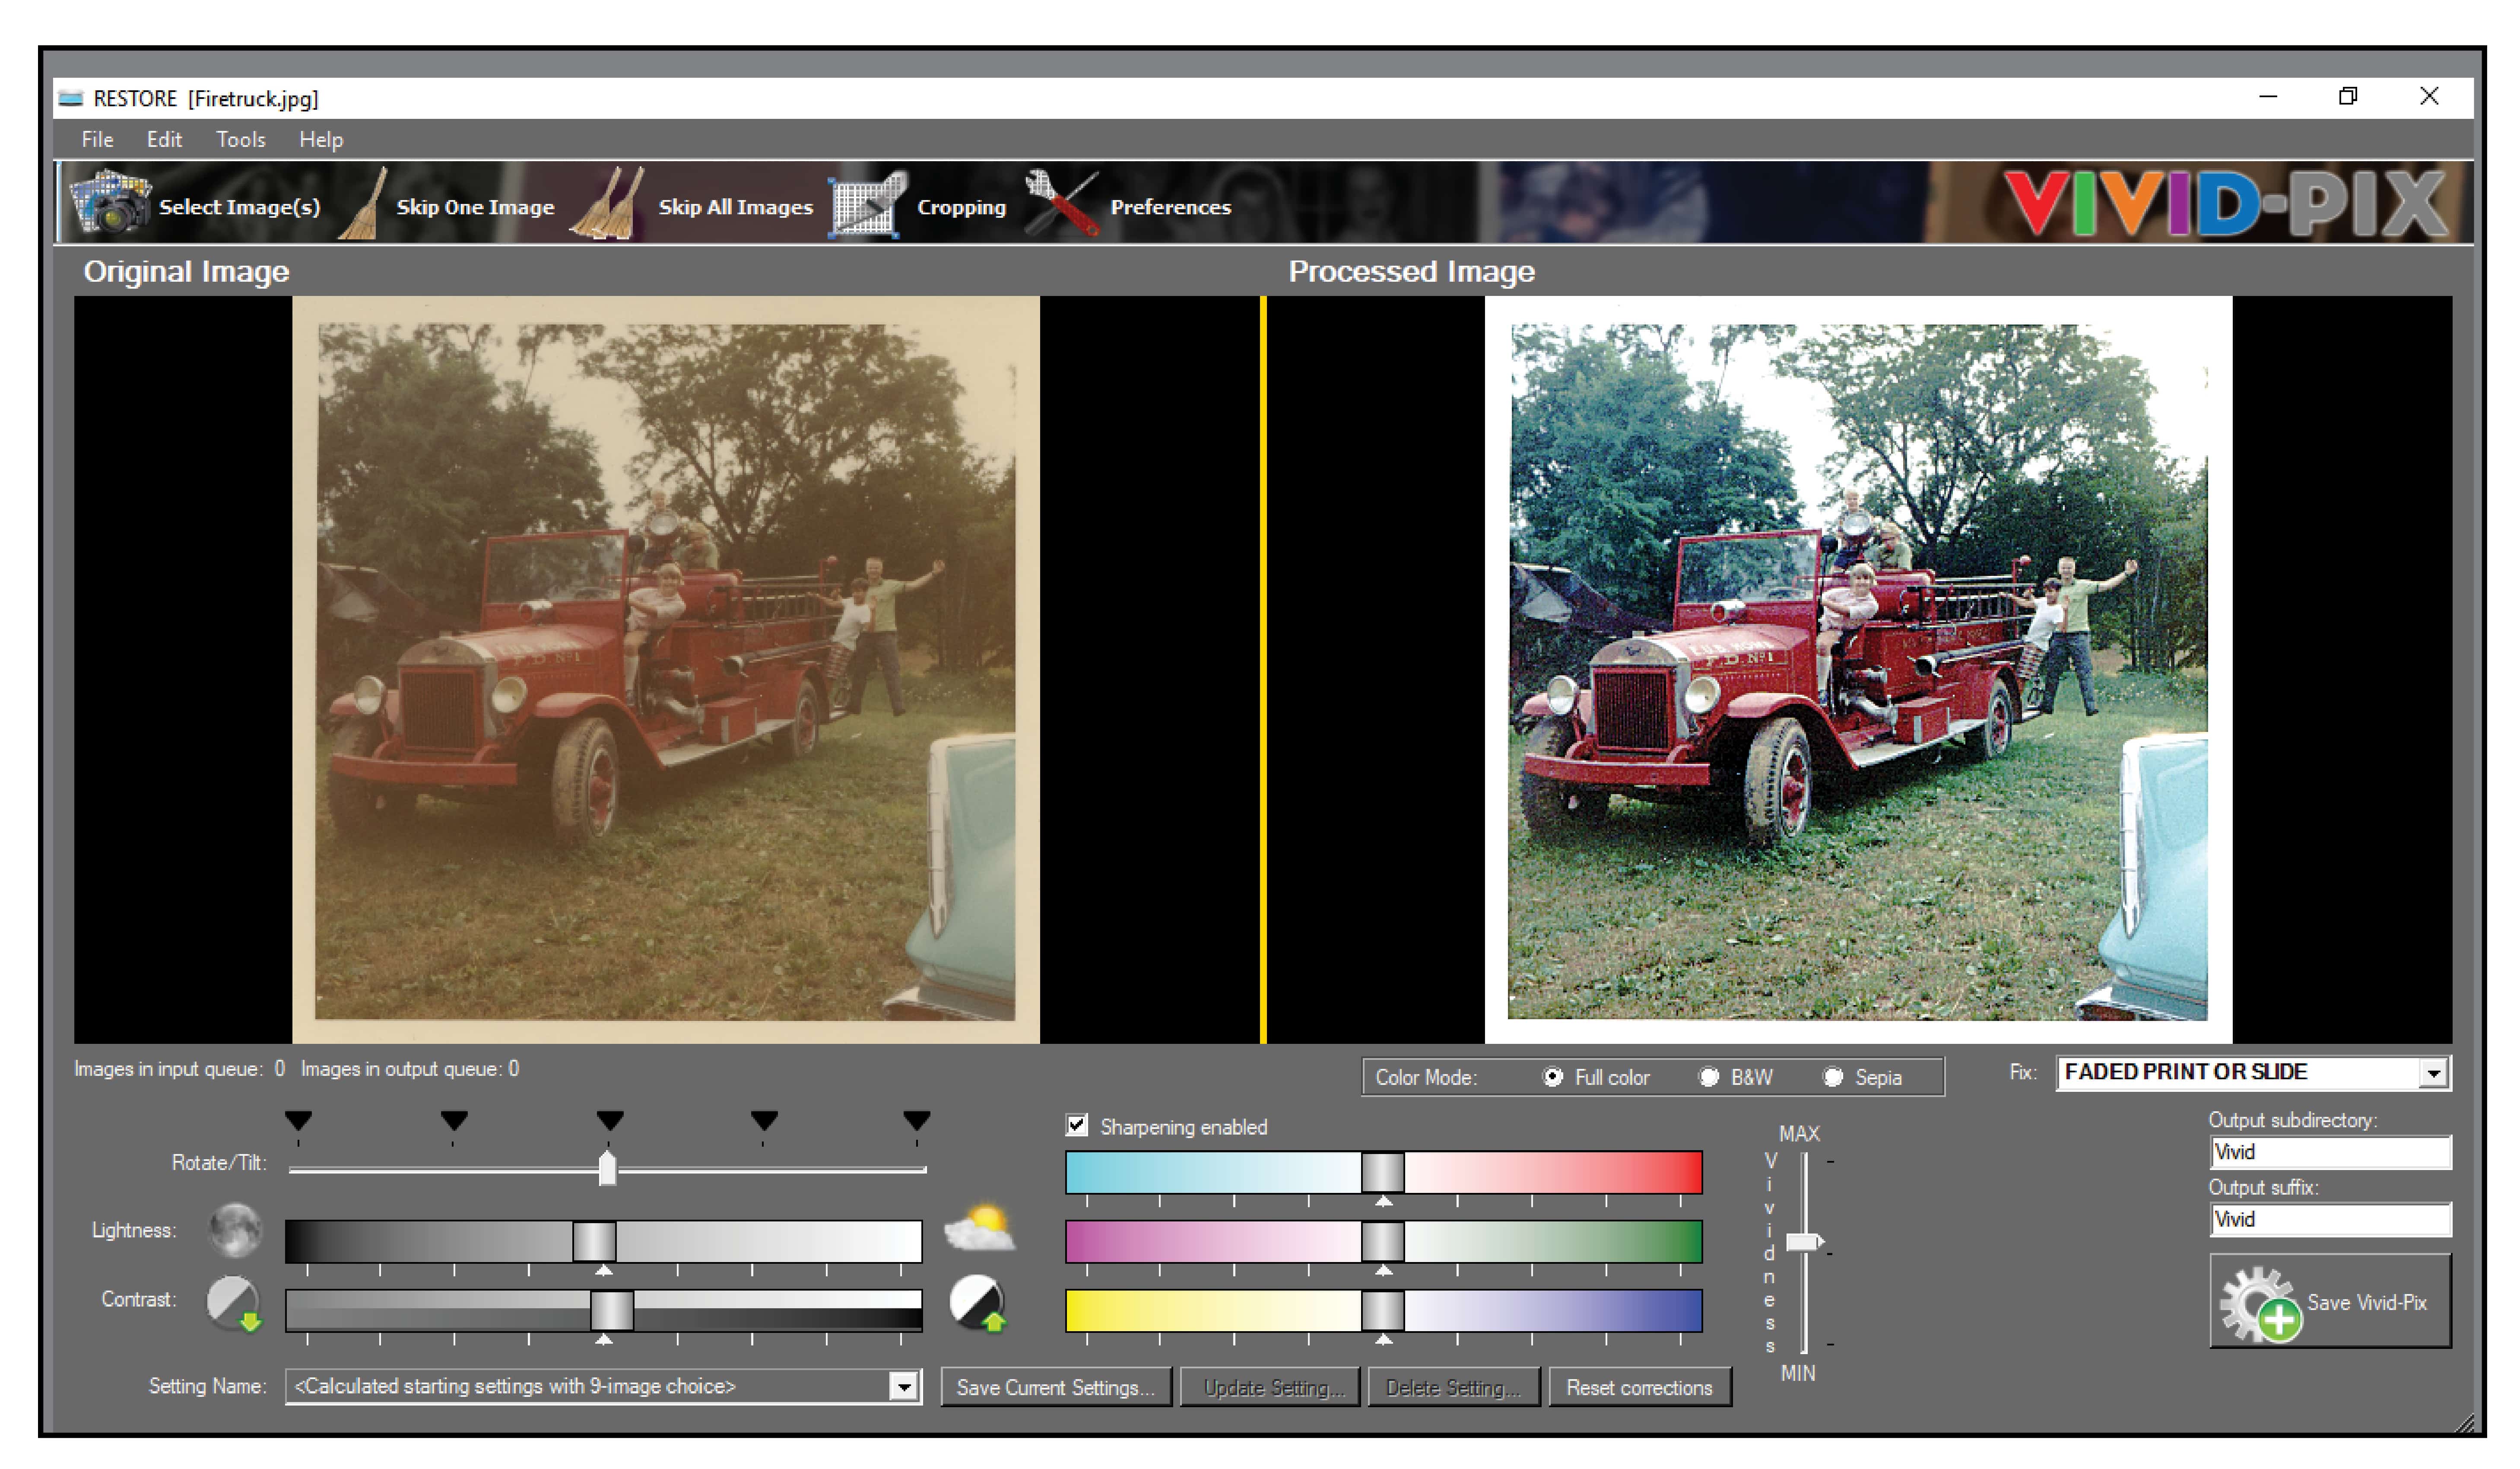Click the MAX label above Vividness
The image size is (2520, 1469).
pyautogui.click(x=1799, y=1134)
